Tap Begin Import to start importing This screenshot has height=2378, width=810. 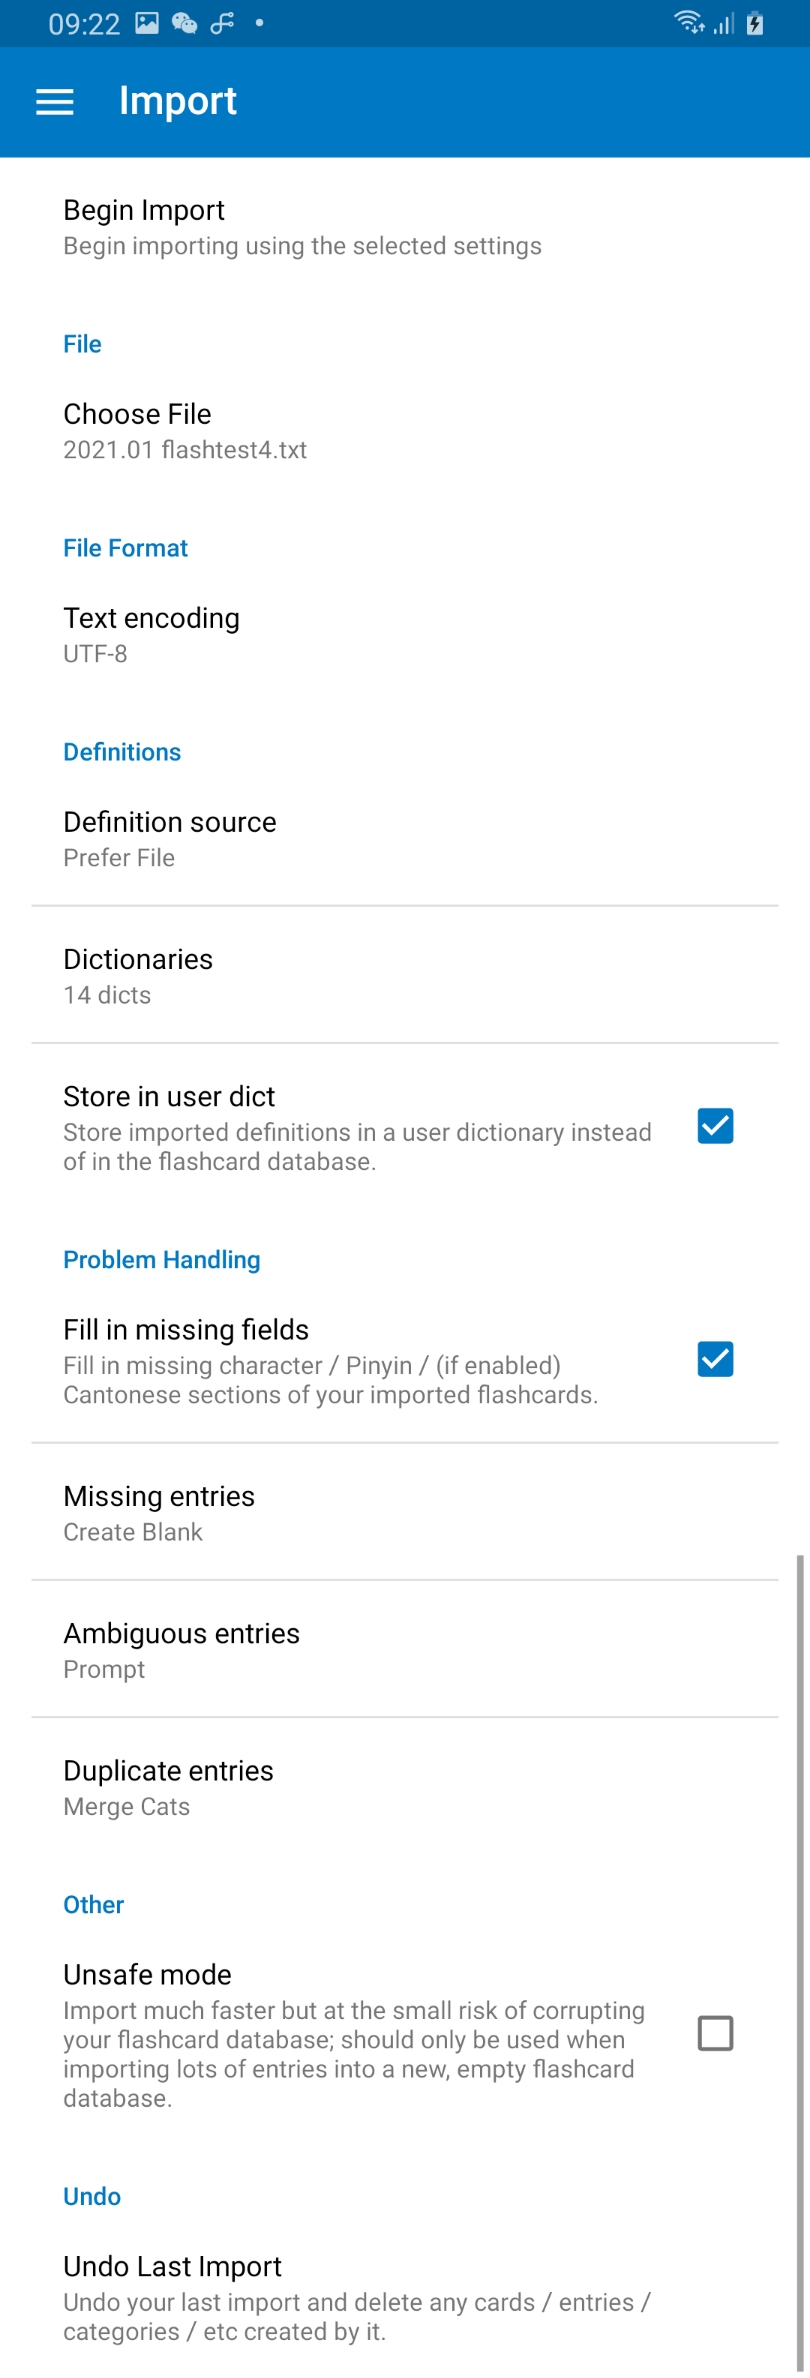[x=405, y=227]
